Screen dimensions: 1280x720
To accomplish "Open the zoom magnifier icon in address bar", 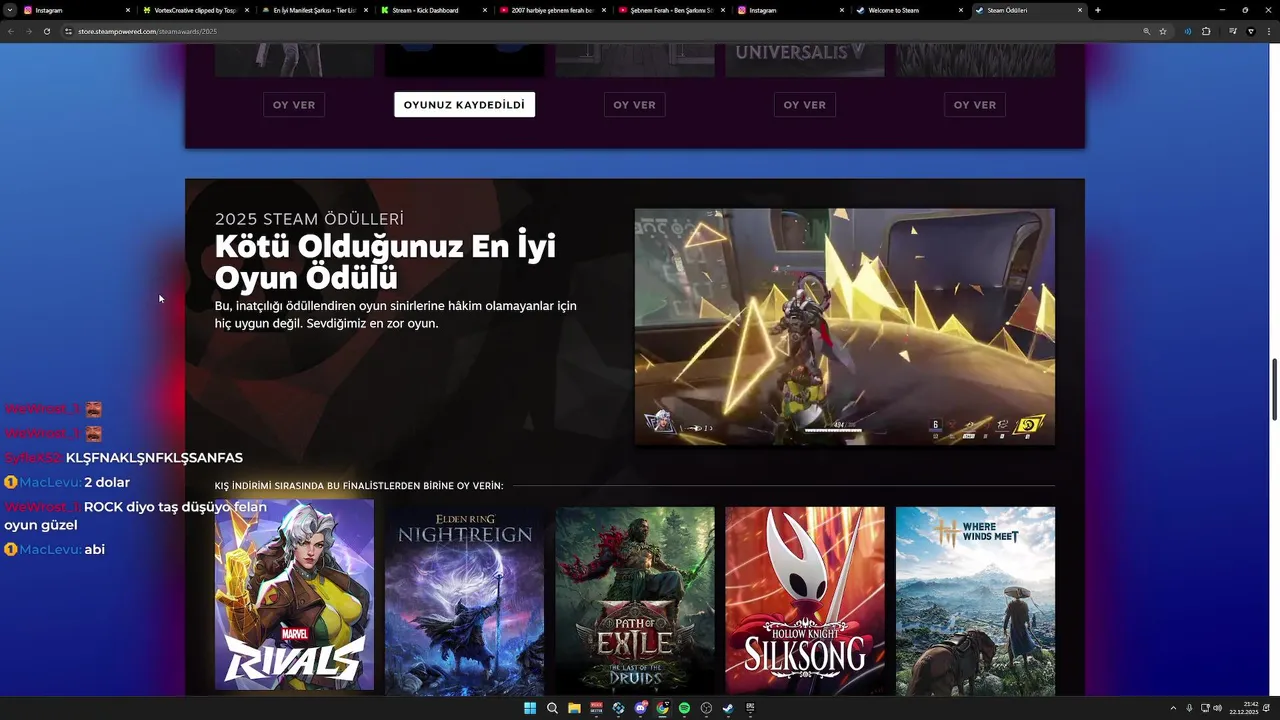I will (x=1147, y=31).
